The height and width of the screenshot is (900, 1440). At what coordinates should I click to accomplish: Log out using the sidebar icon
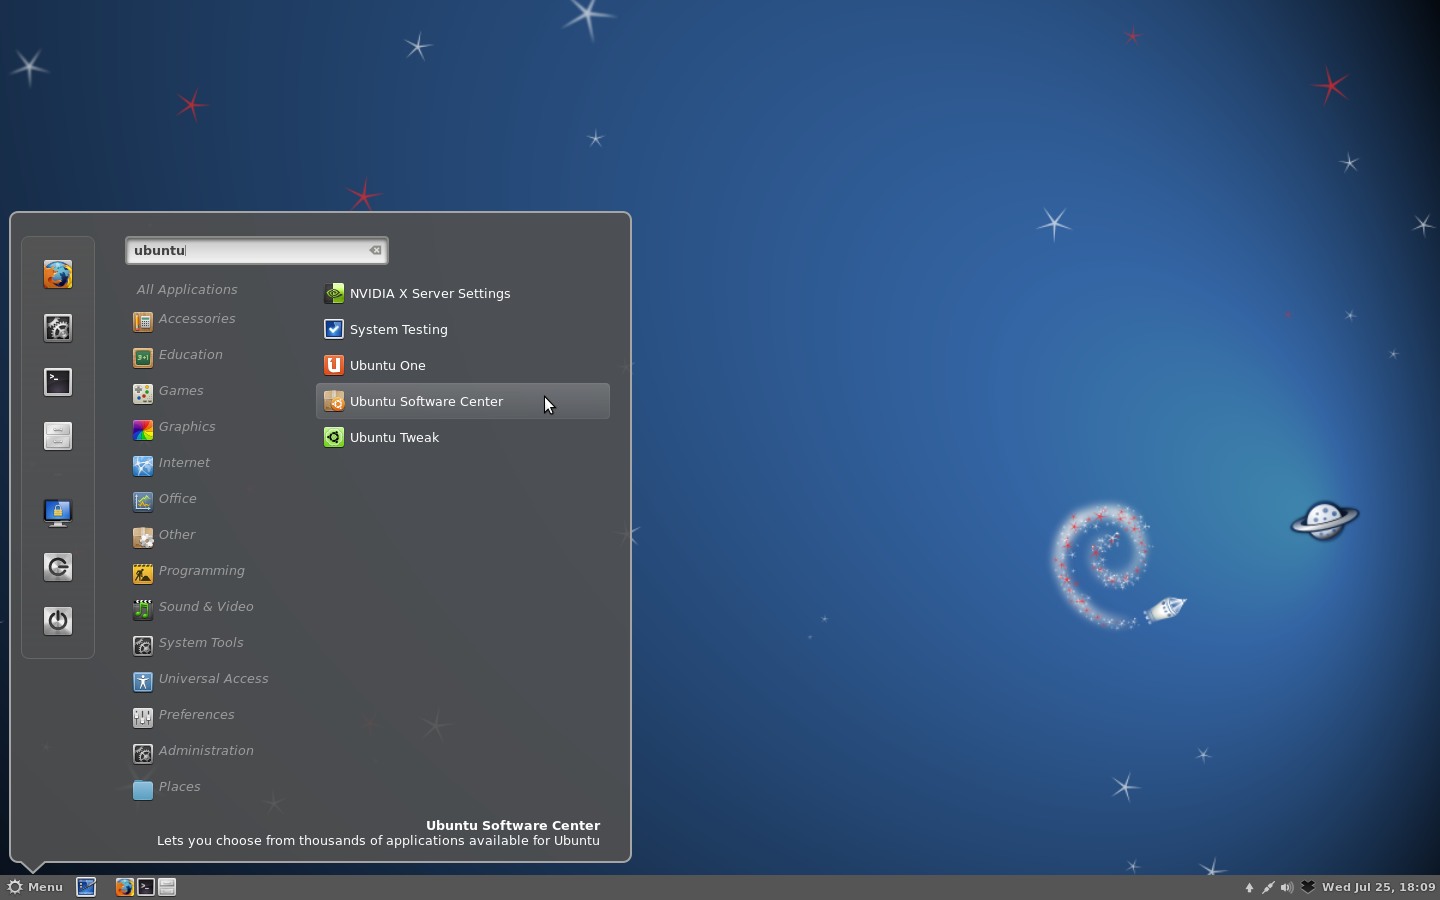pos(57,567)
